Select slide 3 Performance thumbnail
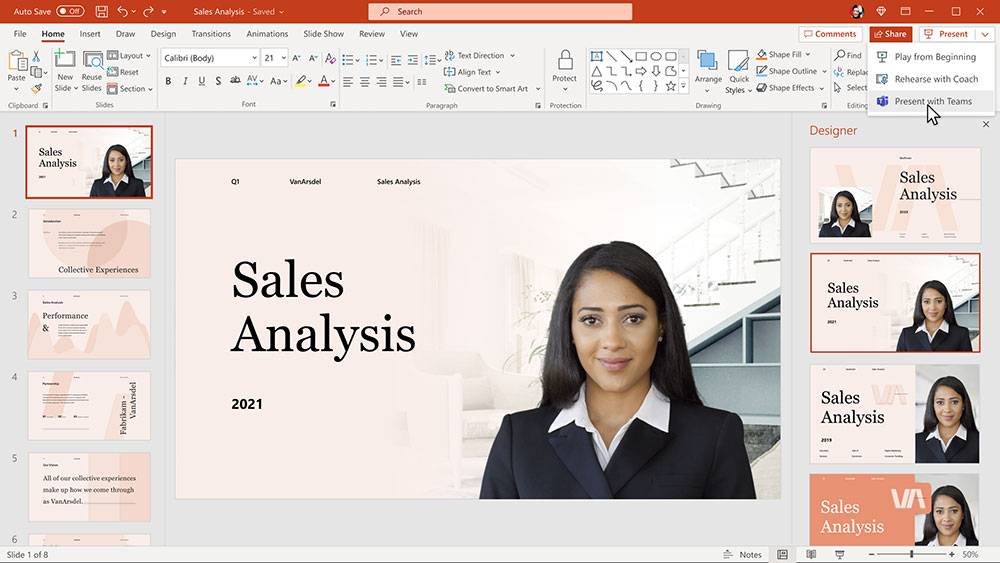 click(x=89, y=324)
